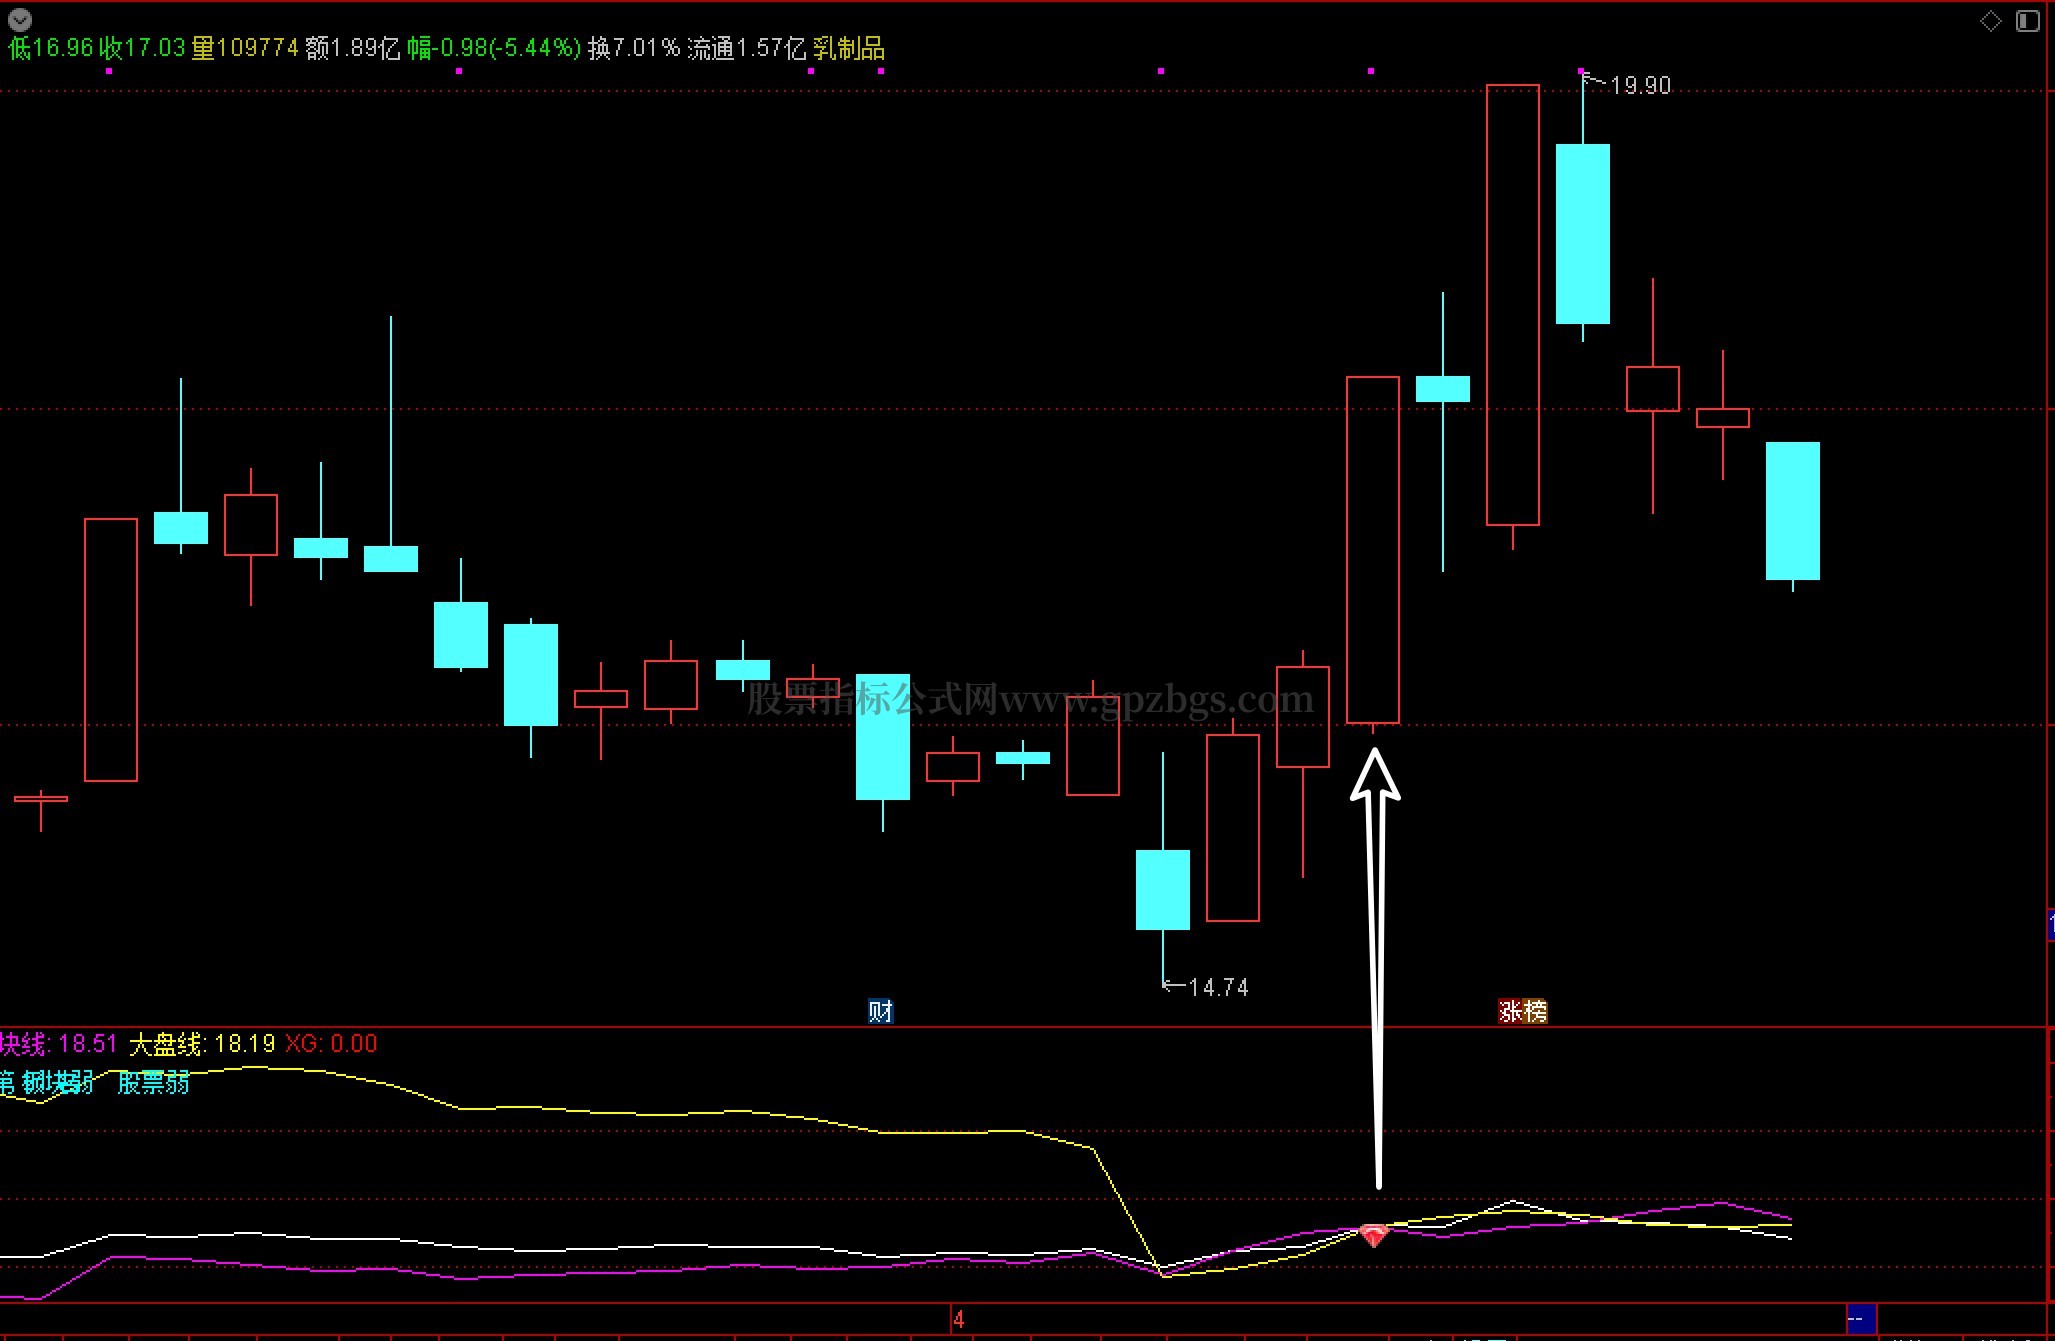Click the 19.90 high price label
The width and height of the screenshot is (2055, 1341).
pyautogui.click(x=1640, y=86)
